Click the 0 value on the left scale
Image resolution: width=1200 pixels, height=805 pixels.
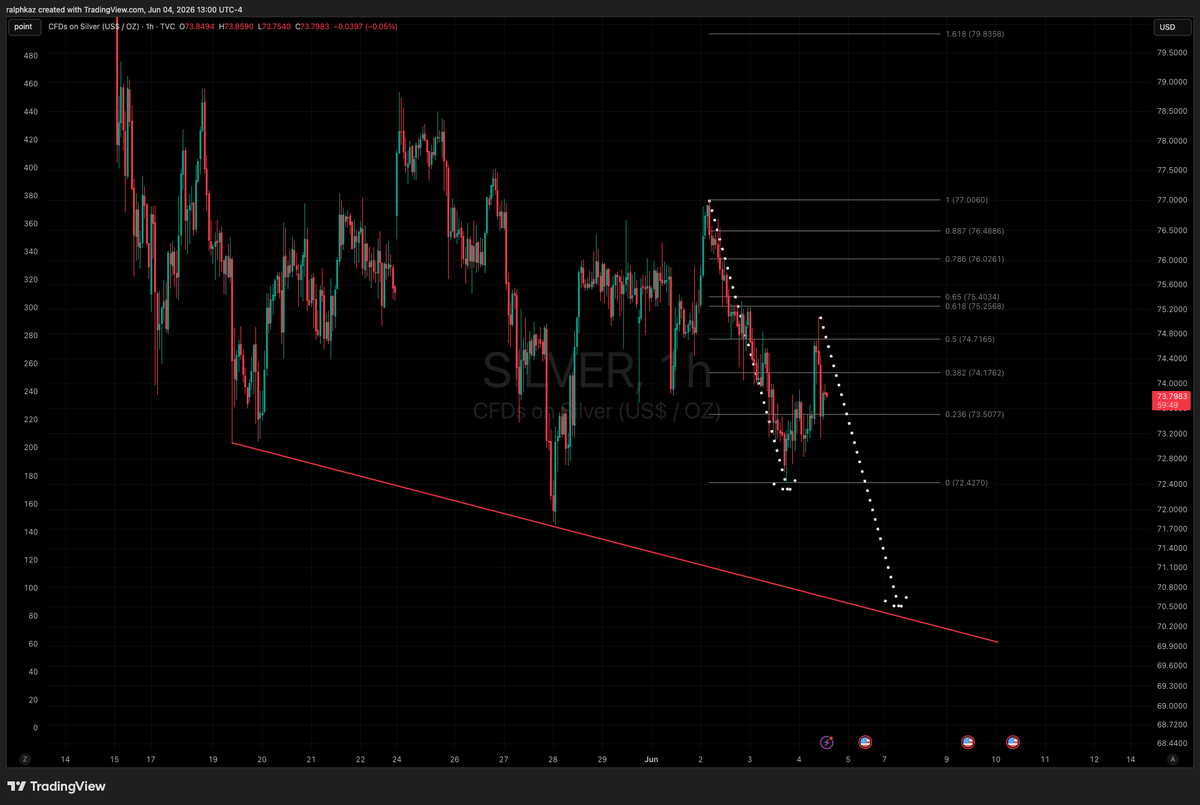pyautogui.click(x=35, y=728)
